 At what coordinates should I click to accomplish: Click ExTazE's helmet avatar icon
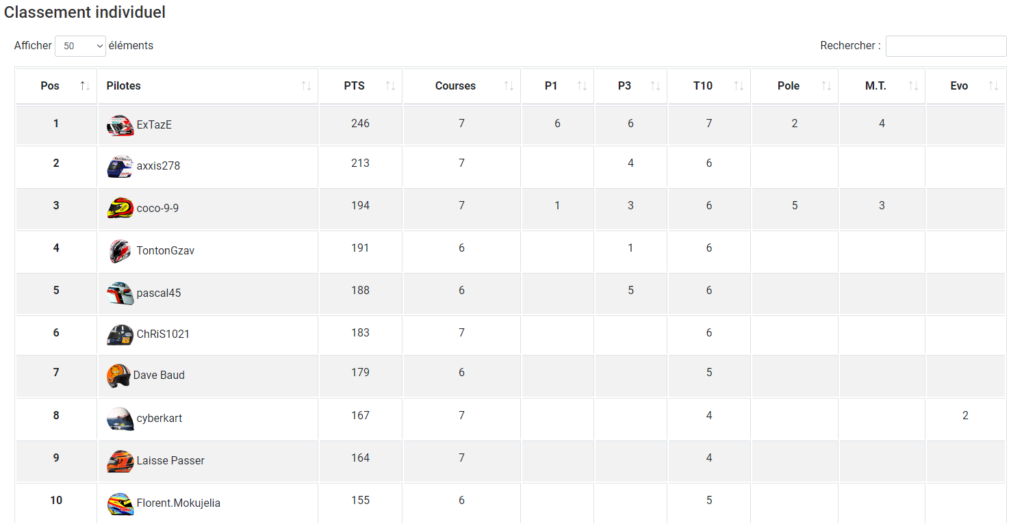120,125
